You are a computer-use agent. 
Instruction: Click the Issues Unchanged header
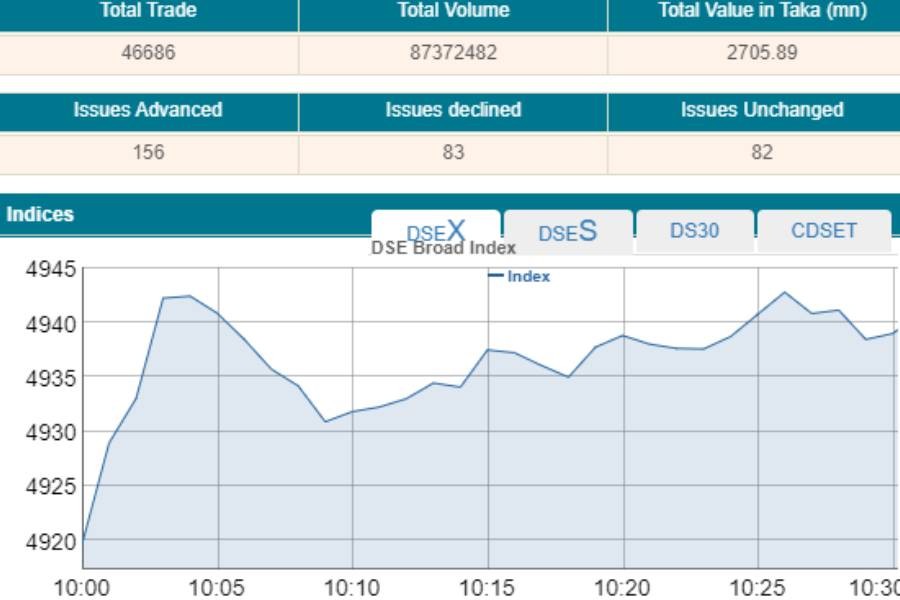762,110
